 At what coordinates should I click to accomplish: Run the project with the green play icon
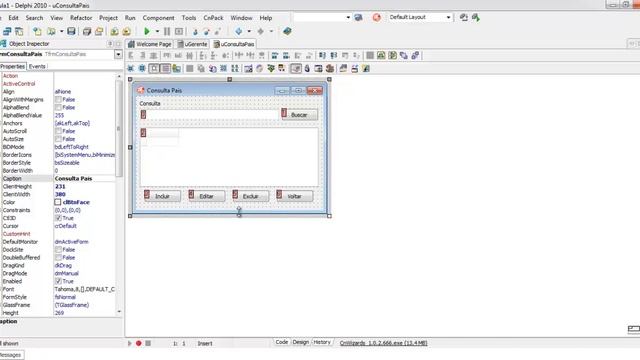click(x=147, y=31)
